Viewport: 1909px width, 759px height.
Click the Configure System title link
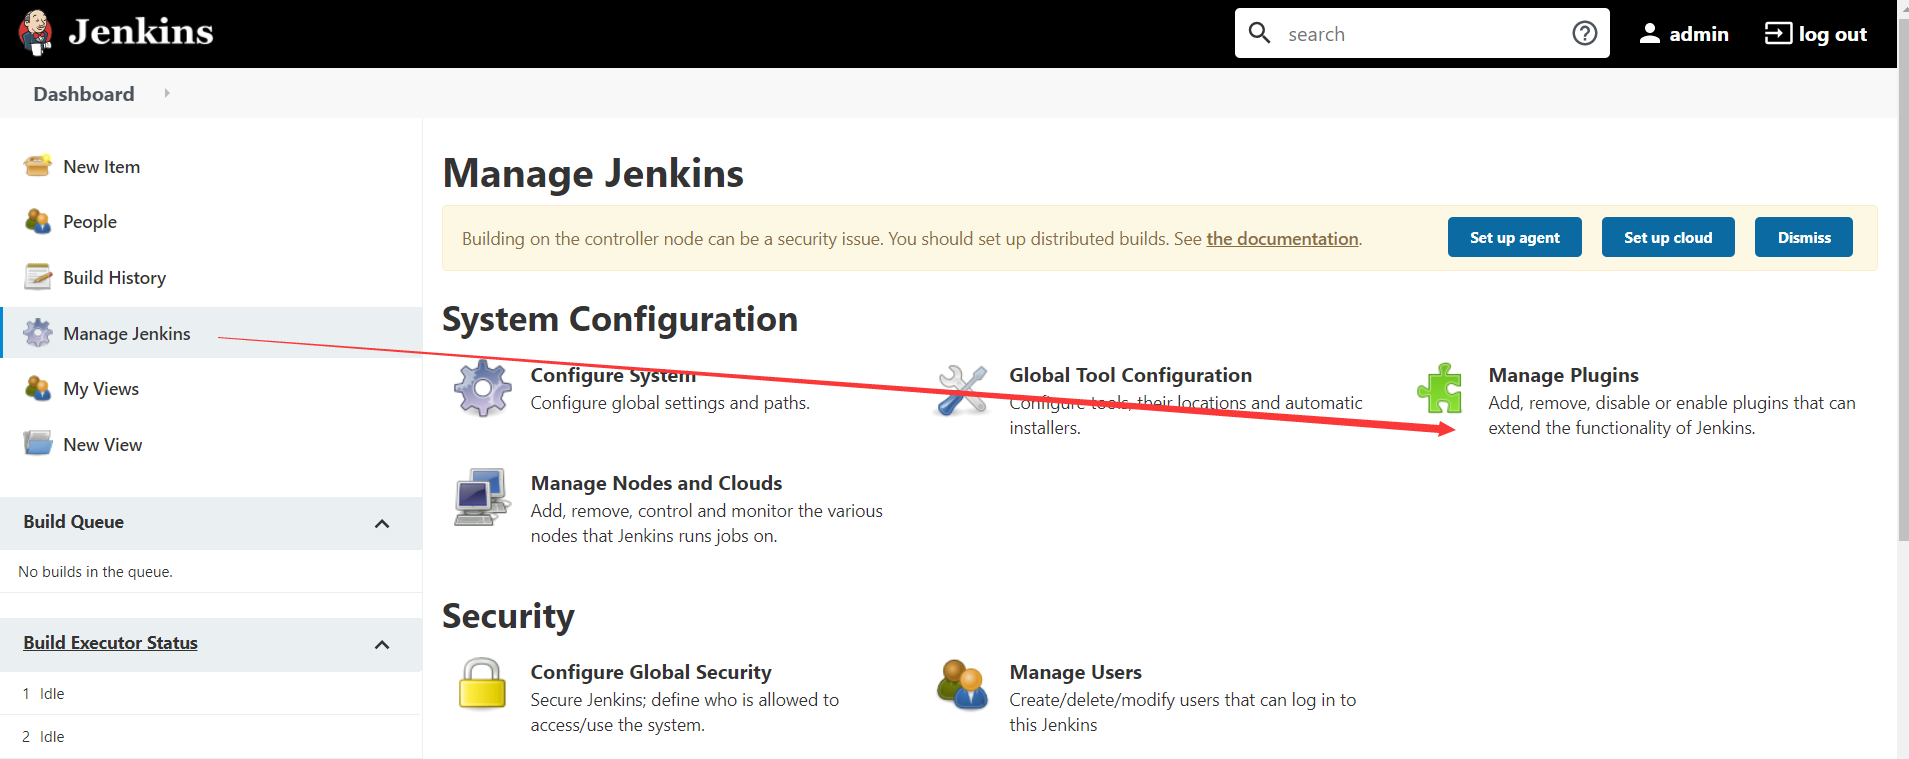click(x=613, y=375)
